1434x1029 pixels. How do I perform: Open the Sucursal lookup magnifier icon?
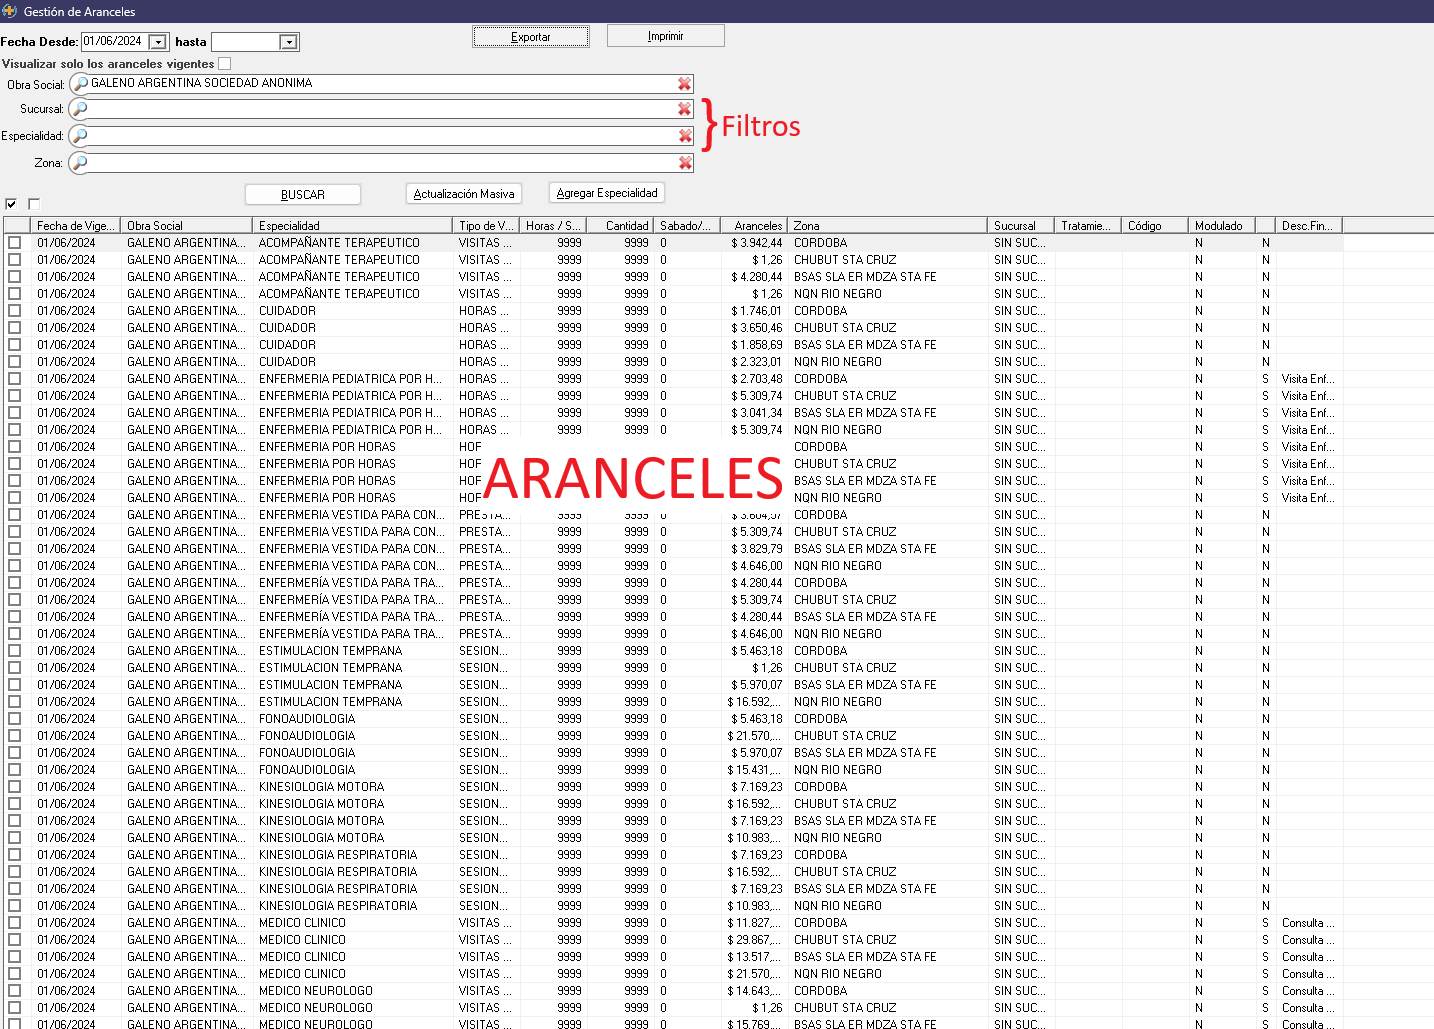pyautogui.click(x=80, y=109)
